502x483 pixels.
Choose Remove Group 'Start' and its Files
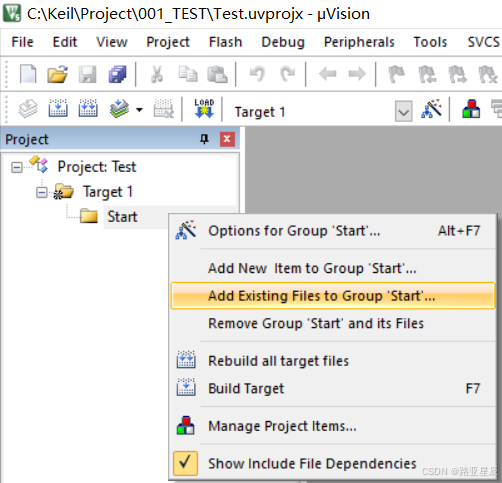[332, 323]
